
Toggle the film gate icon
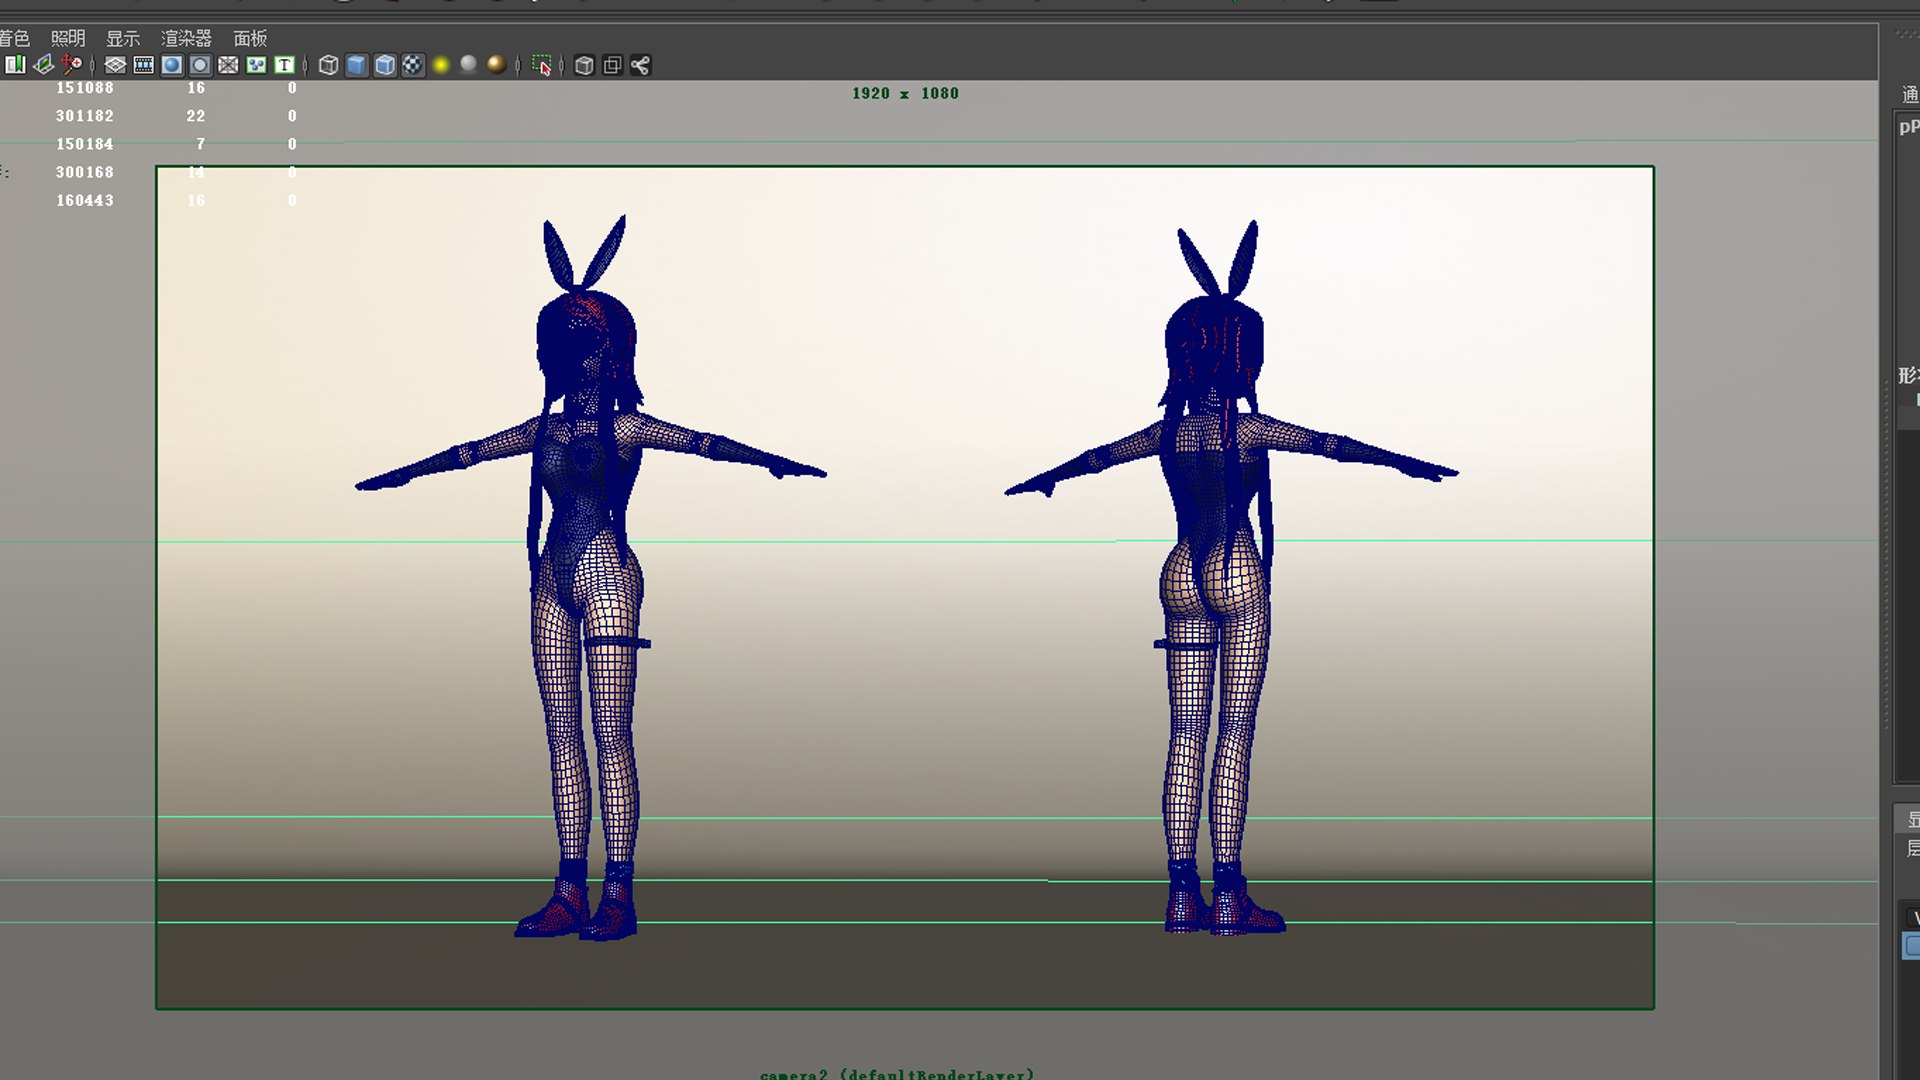point(143,65)
